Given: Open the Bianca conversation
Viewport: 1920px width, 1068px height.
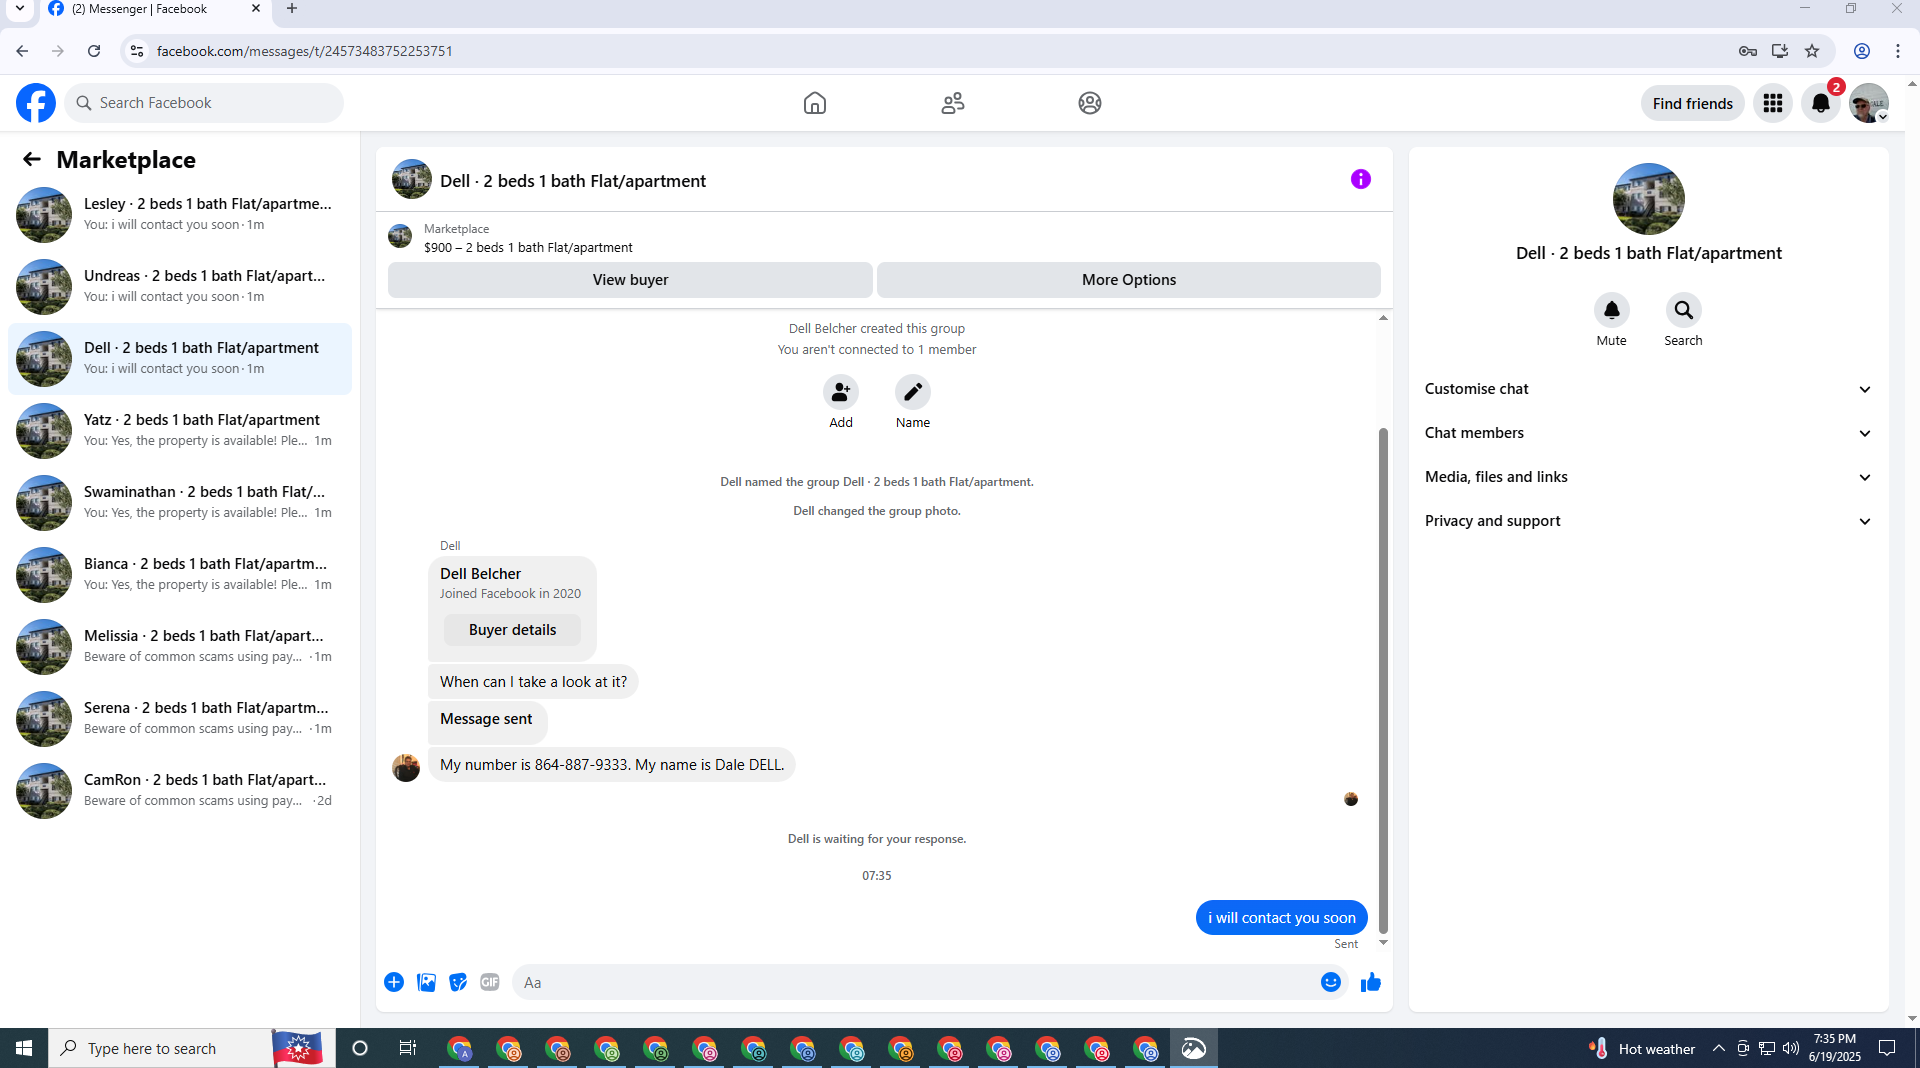Looking at the screenshot, I should (180, 574).
